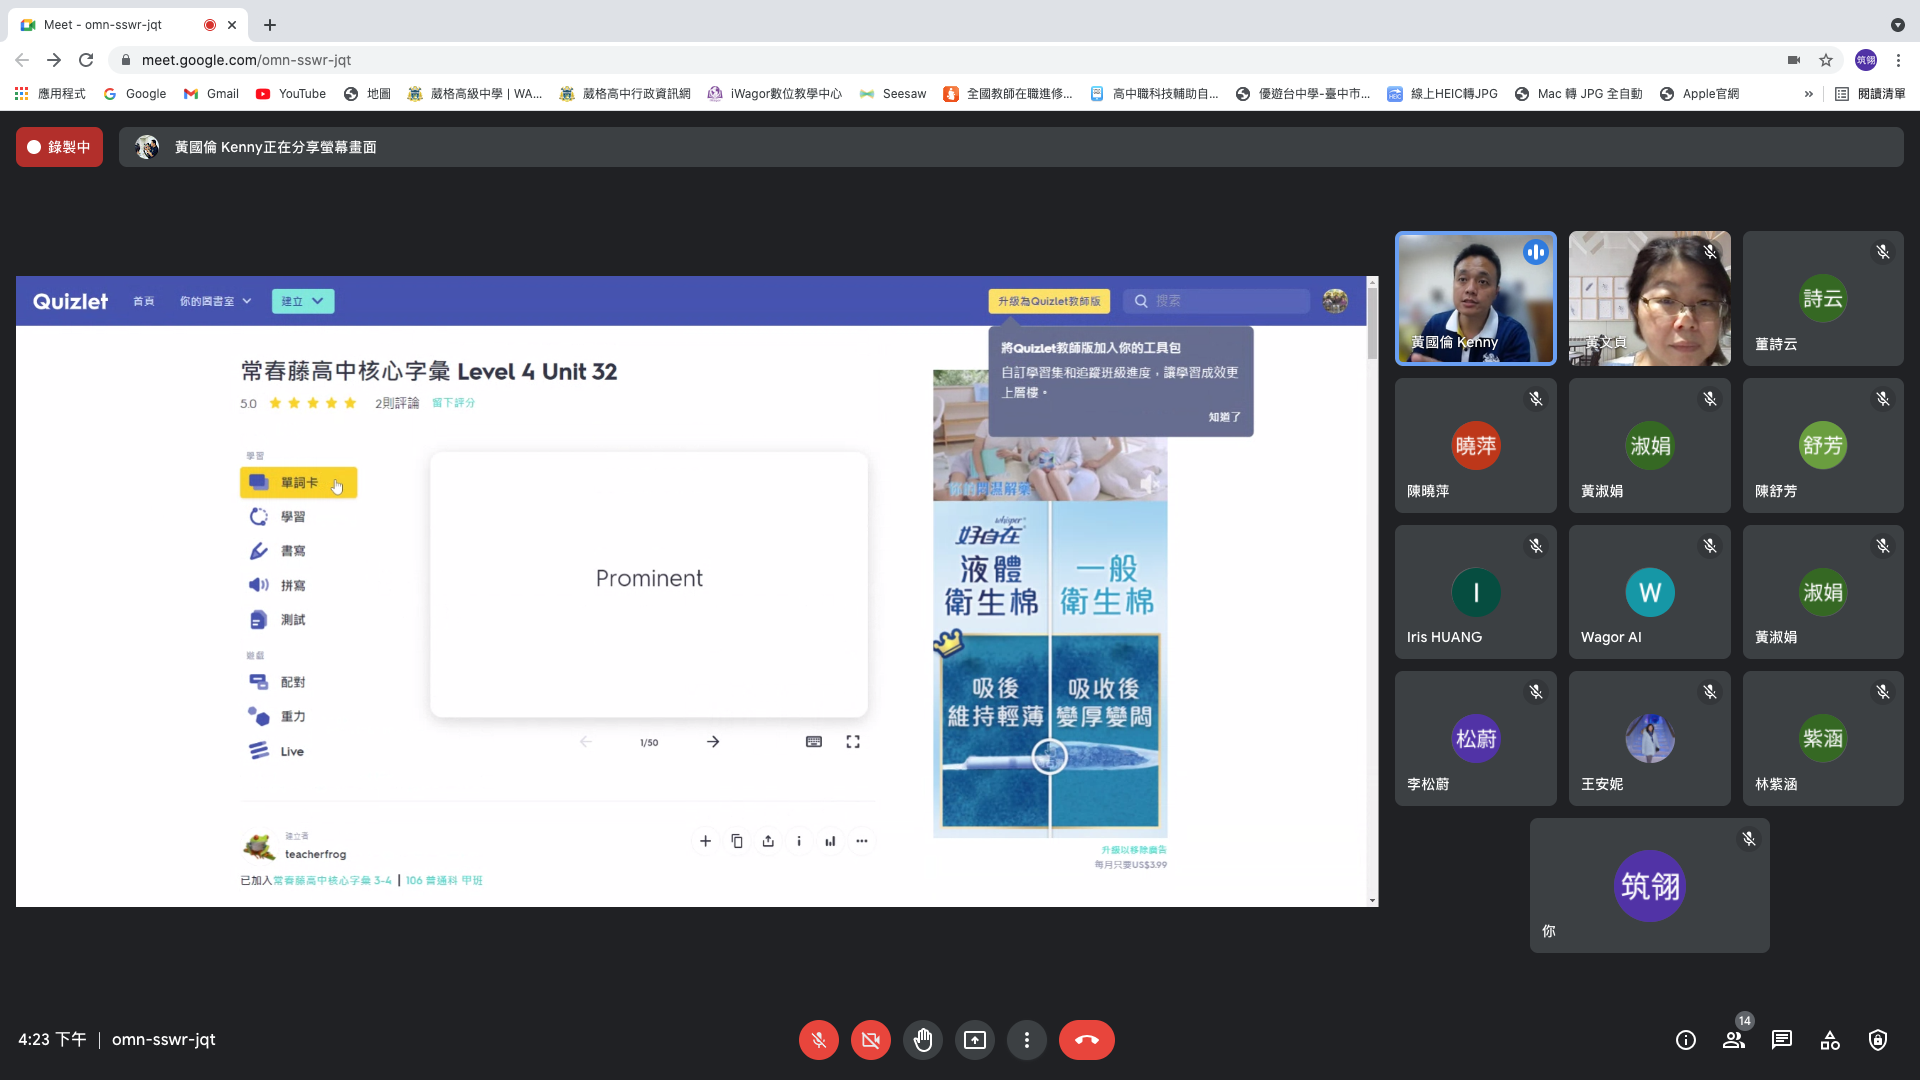Screen dimensions: 1920x1080
Task: Bookmark this page with the star icon
Action: coord(1826,60)
